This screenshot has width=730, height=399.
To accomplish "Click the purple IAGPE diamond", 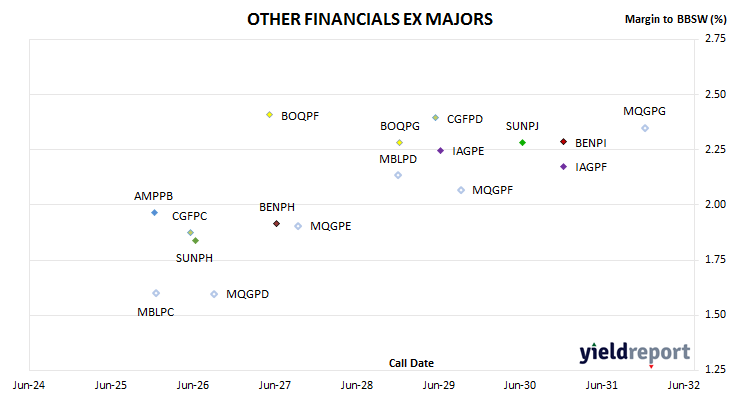I will (x=440, y=150).
